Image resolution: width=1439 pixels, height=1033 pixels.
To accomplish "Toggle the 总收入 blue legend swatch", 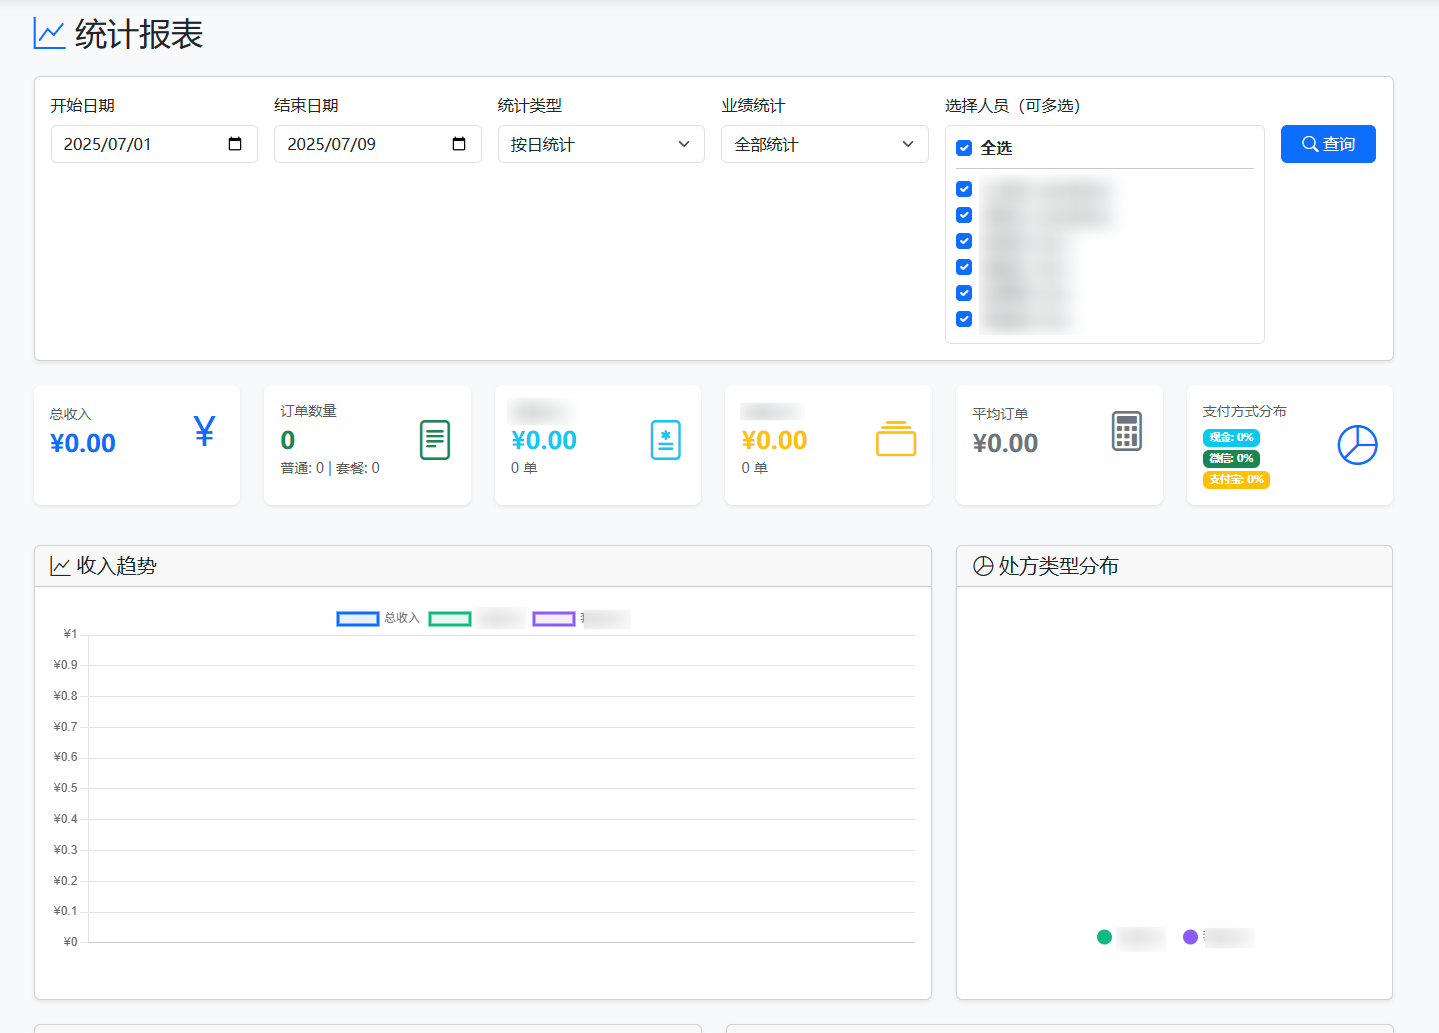I will [x=357, y=619].
